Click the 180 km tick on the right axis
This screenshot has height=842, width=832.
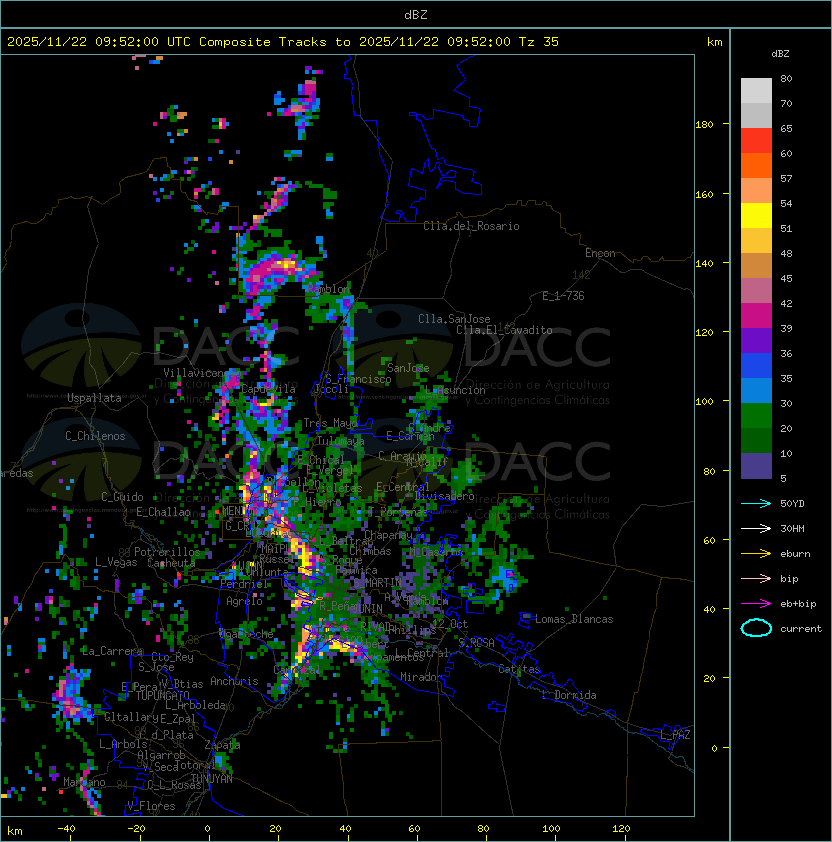(x=704, y=125)
